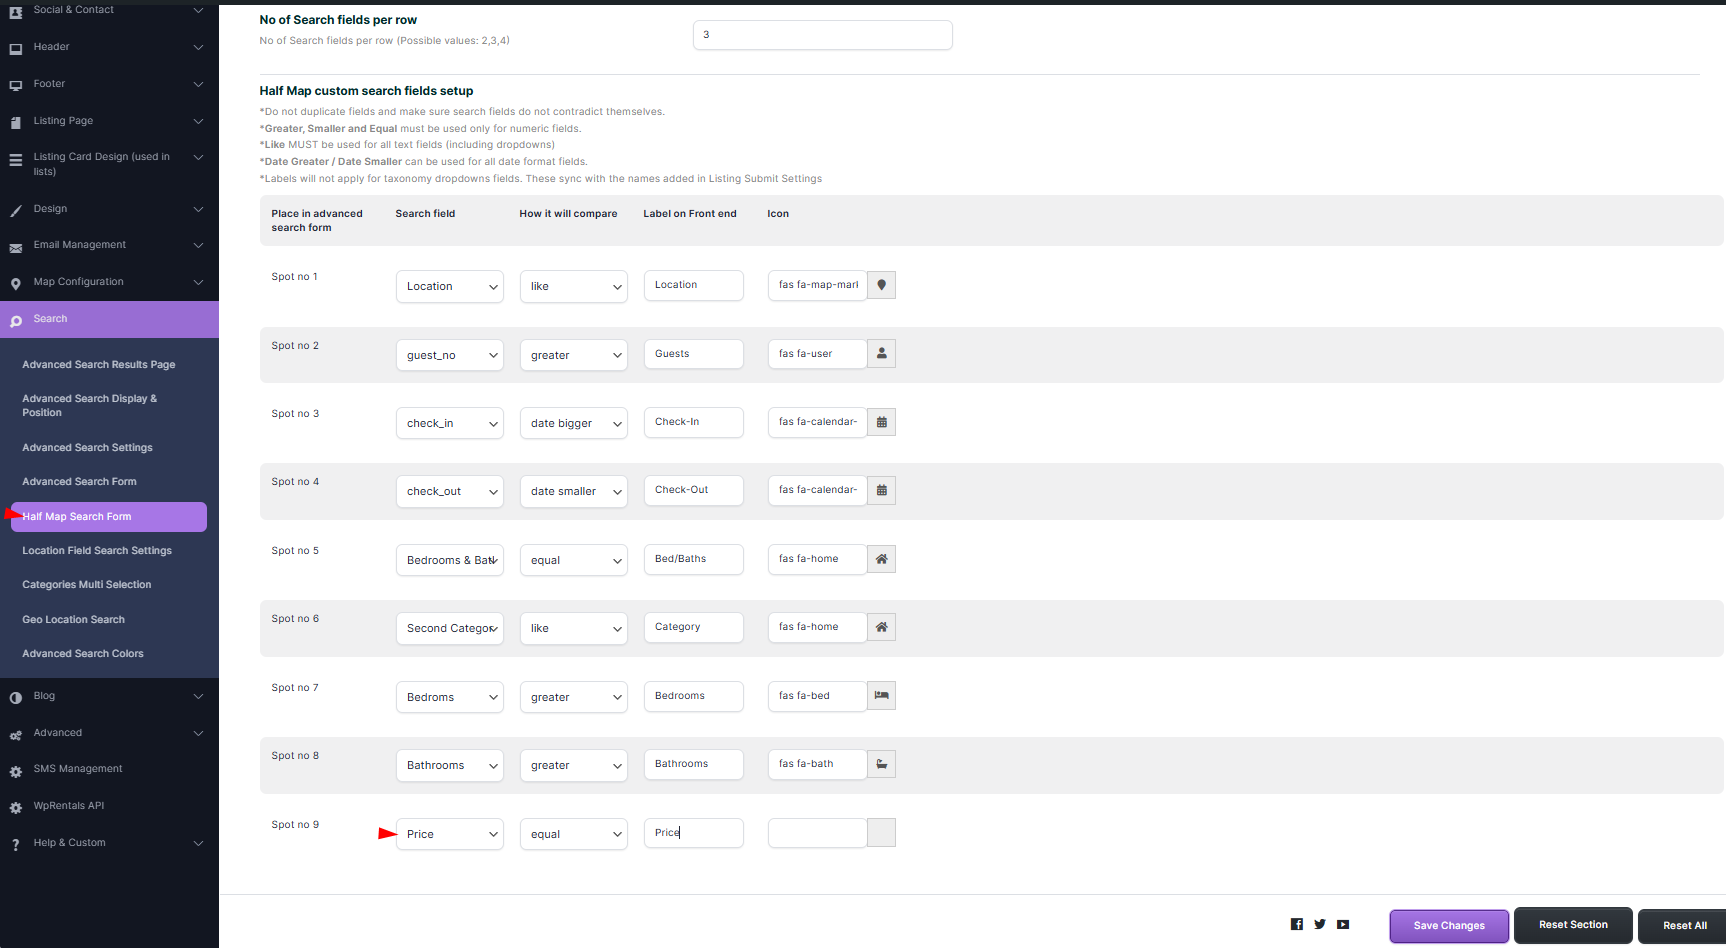Viewport: 1726px width, 948px height.
Task: Open the Spot 9 Price search field dropdown
Action: pyautogui.click(x=450, y=834)
